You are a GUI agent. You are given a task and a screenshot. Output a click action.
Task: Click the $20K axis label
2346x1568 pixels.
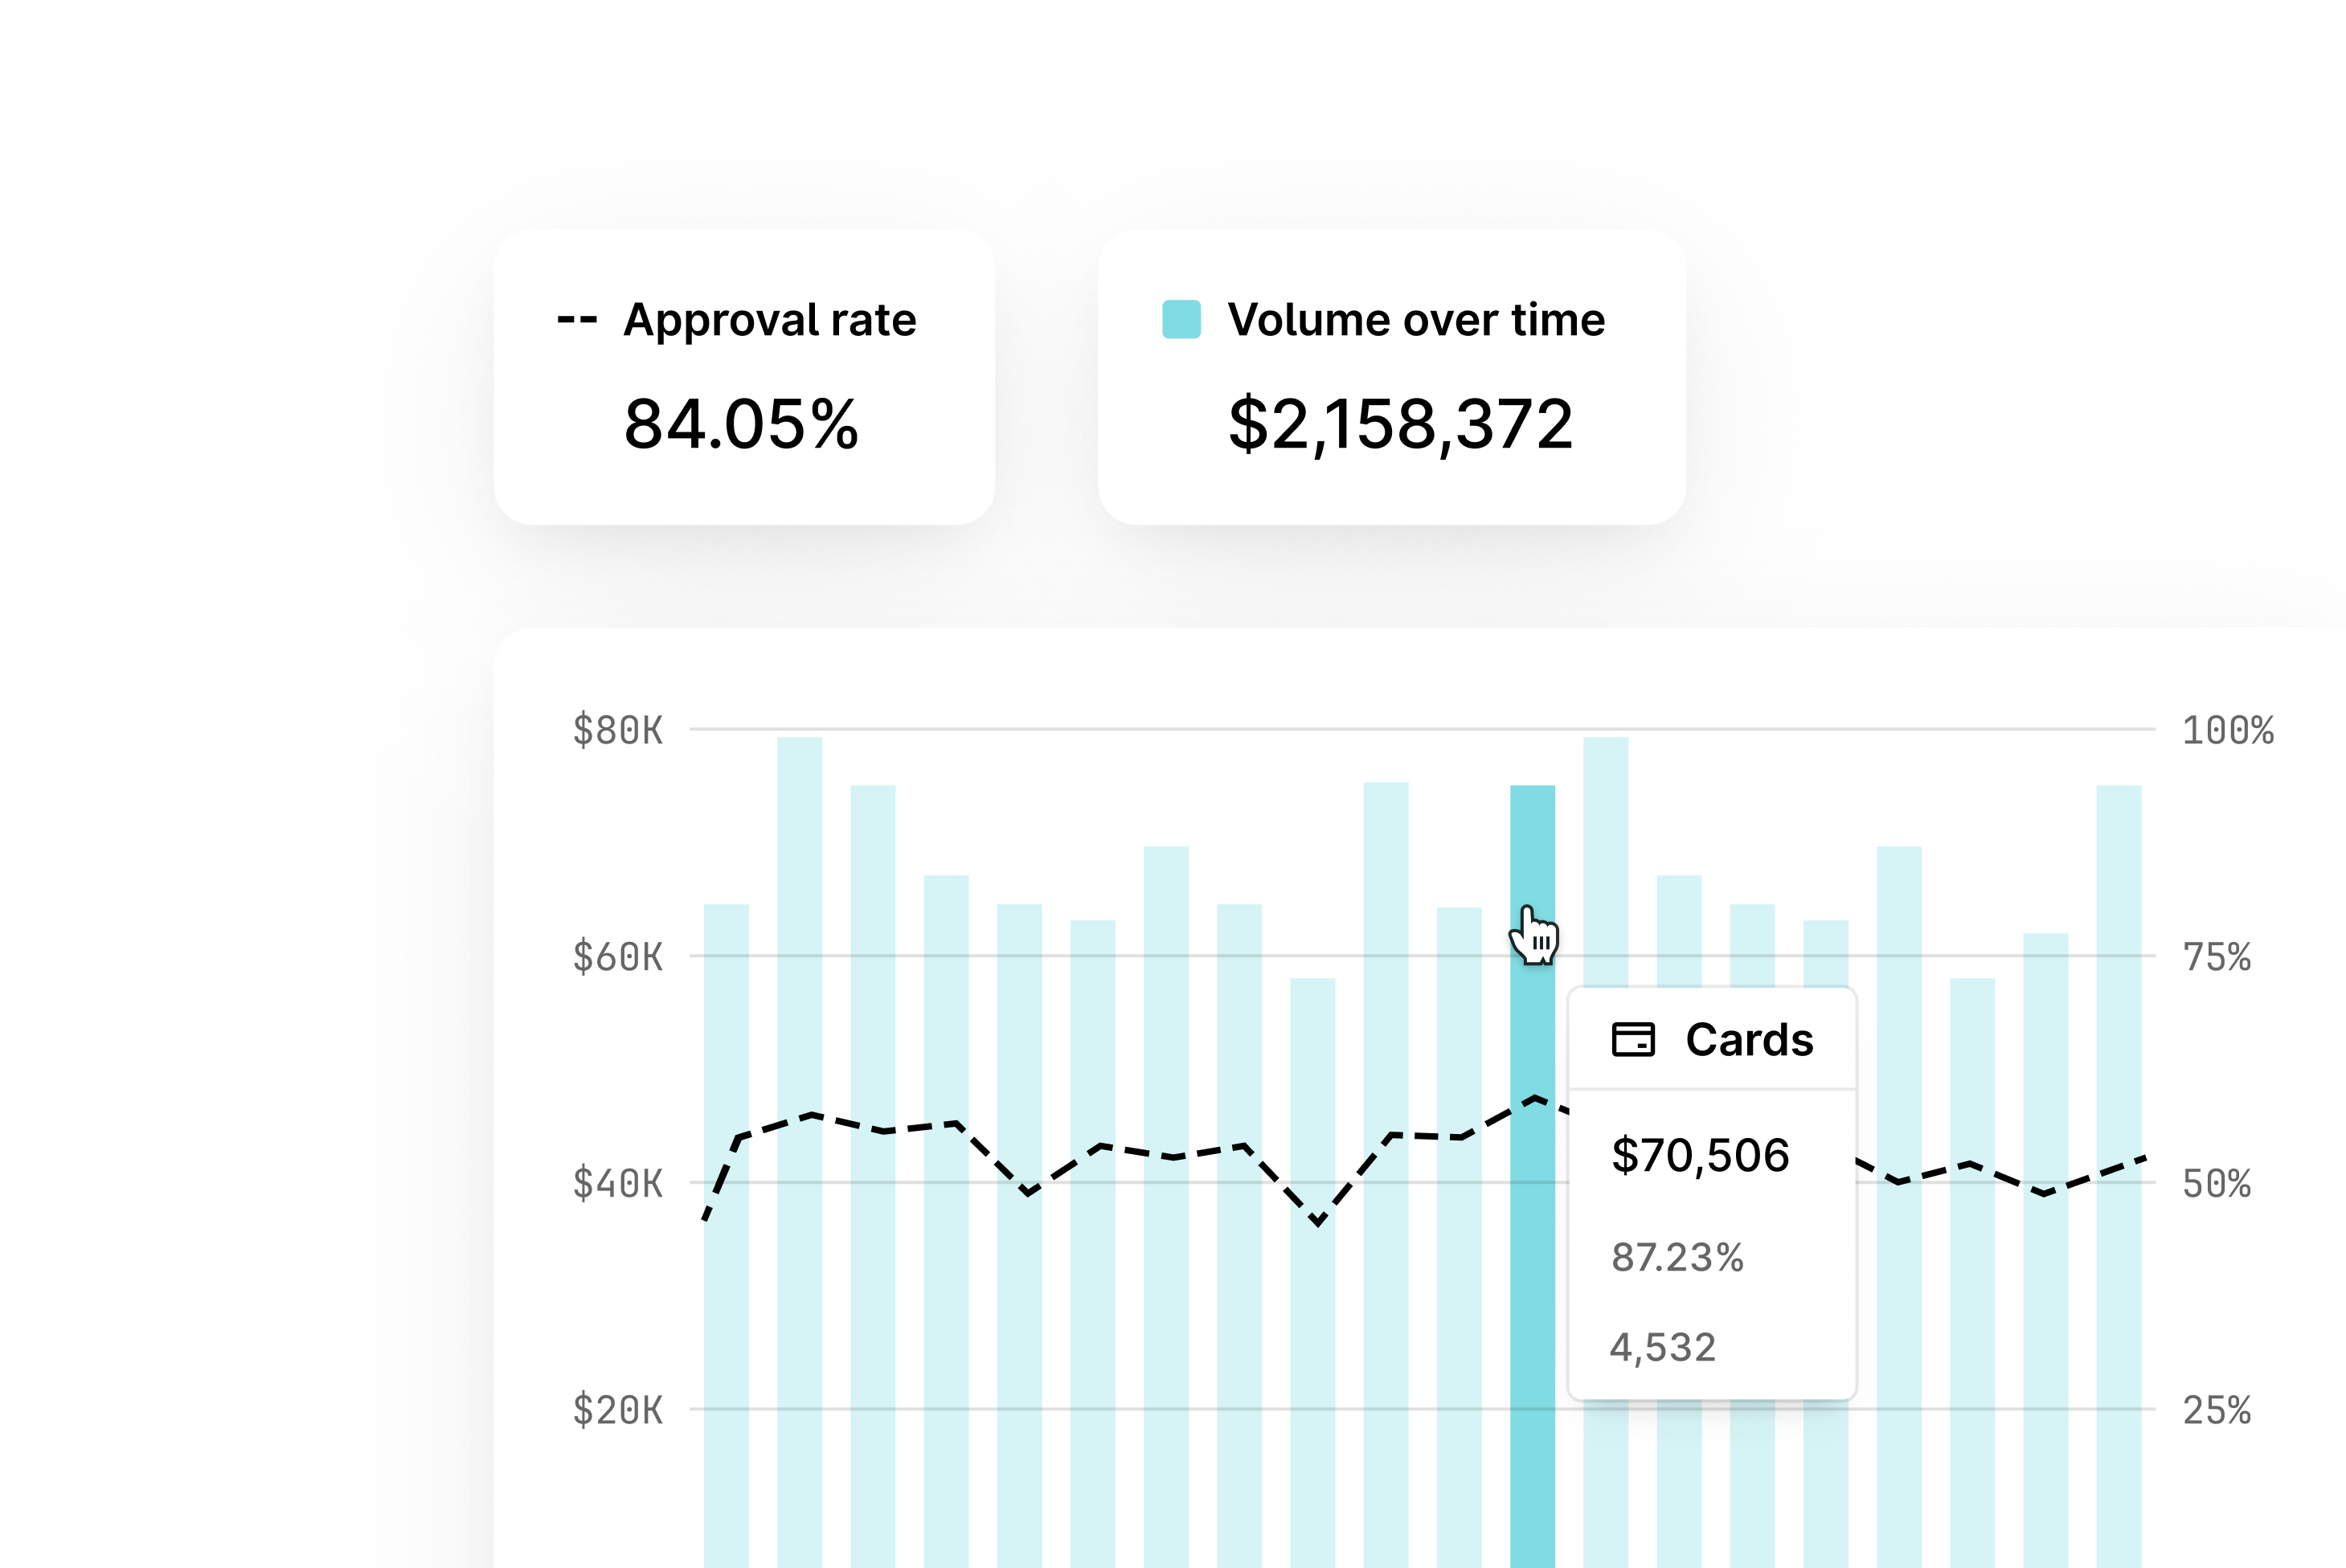pyautogui.click(x=617, y=1411)
